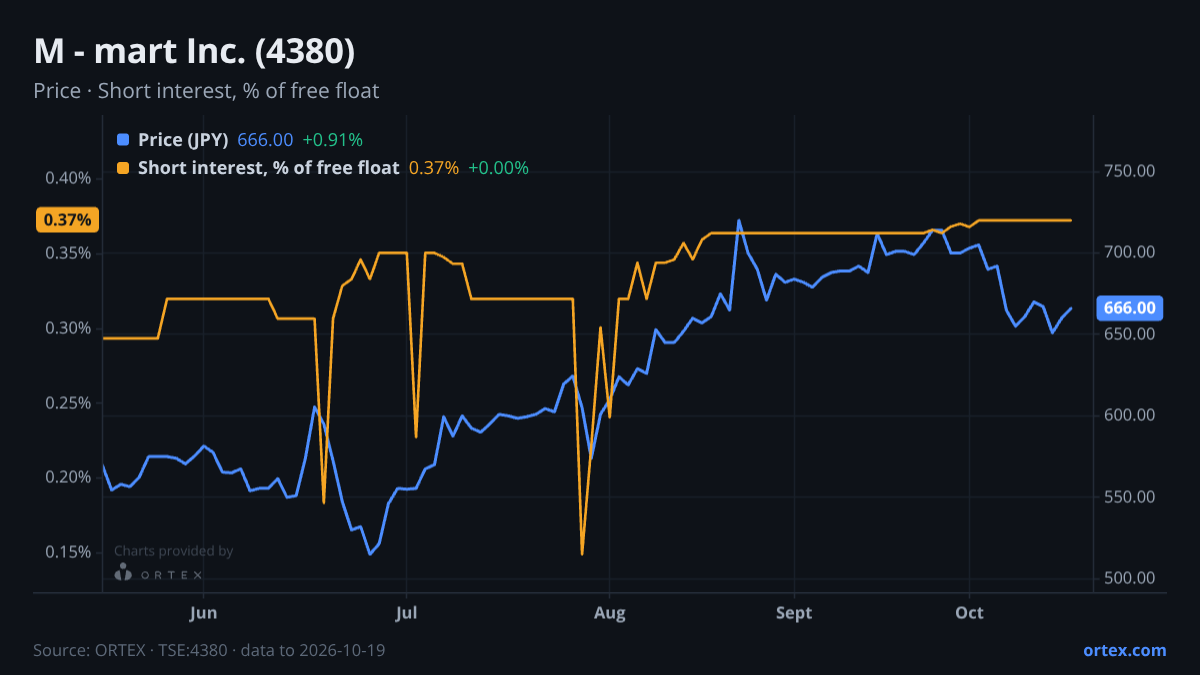Click the 500.00 right axis label
This screenshot has width=1200, height=675.
(x=1131, y=578)
